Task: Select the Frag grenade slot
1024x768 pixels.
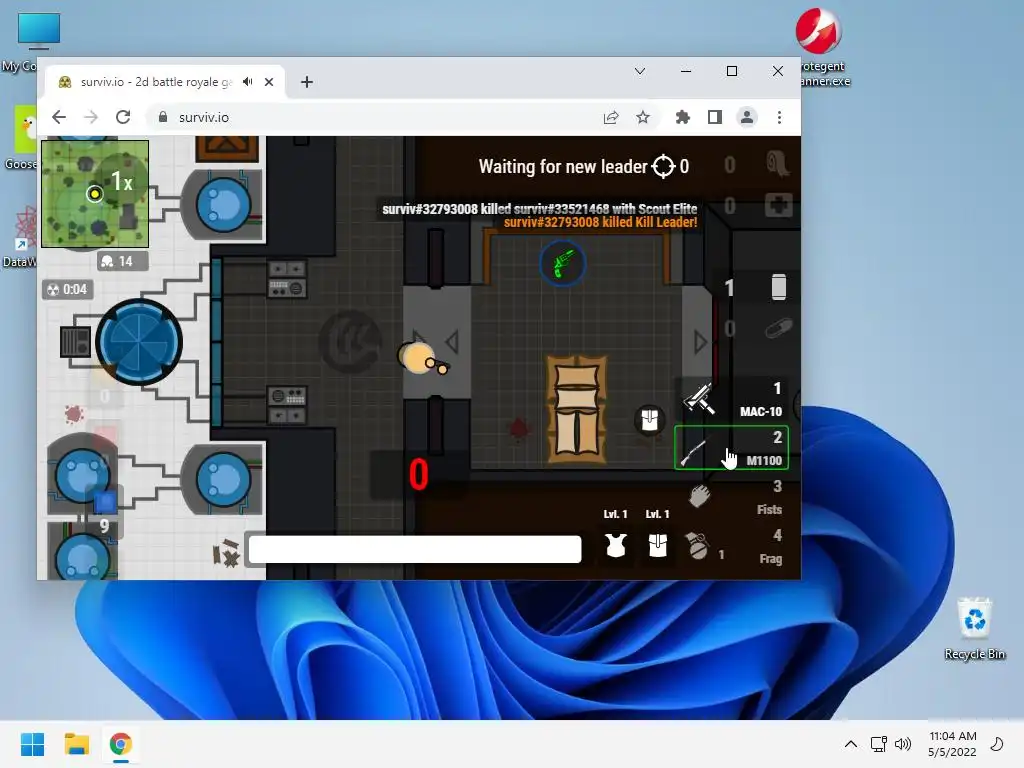Action: tap(731, 546)
